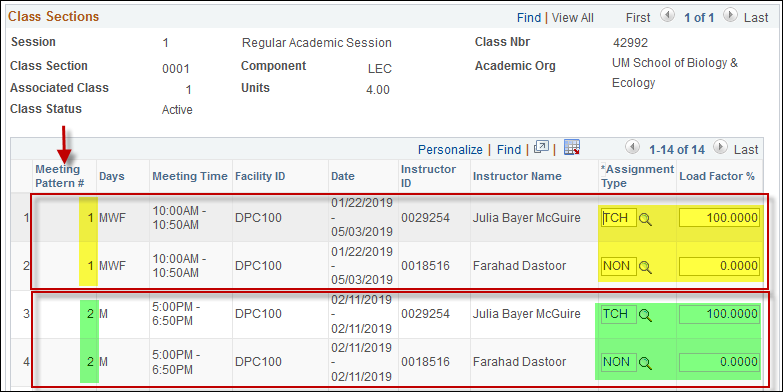The height and width of the screenshot is (392, 783).
Task: Click MWF days cell in row 1
Action: 112,218
